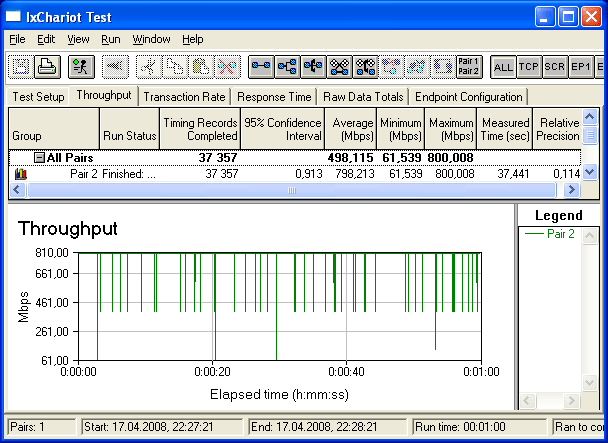Click the Print toolbar icon
608x443 pixels.
click(x=47, y=67)
